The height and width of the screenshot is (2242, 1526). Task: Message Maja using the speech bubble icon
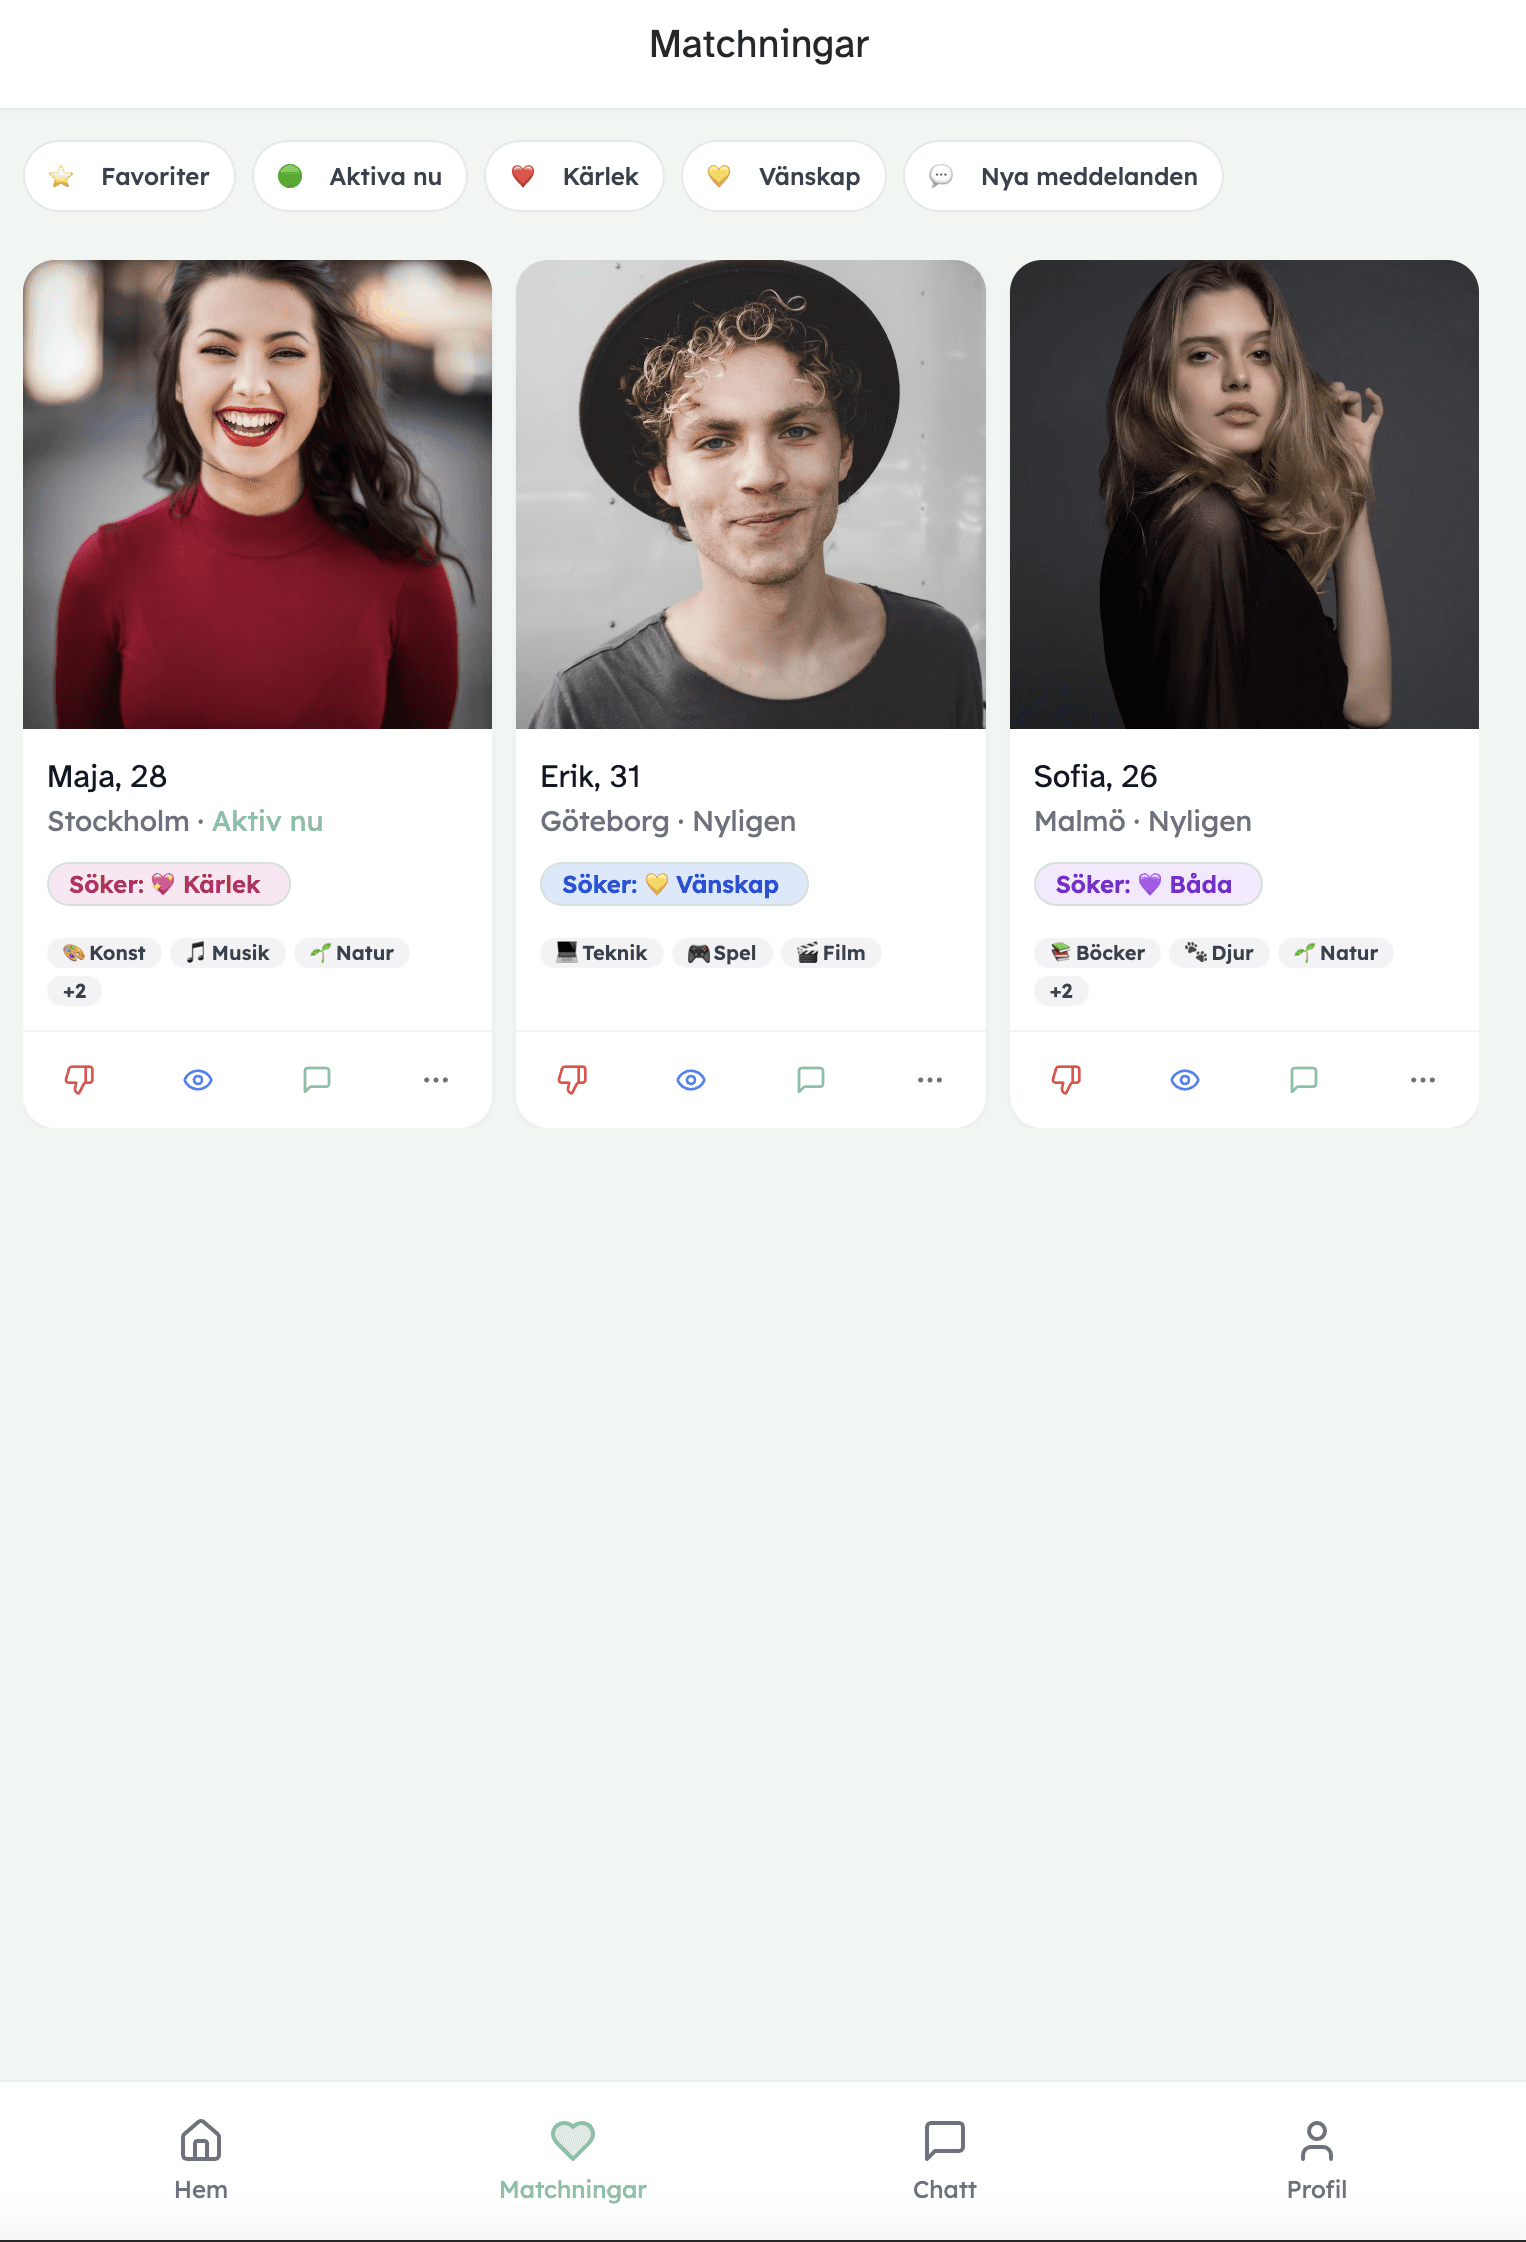coord(317,1079)
